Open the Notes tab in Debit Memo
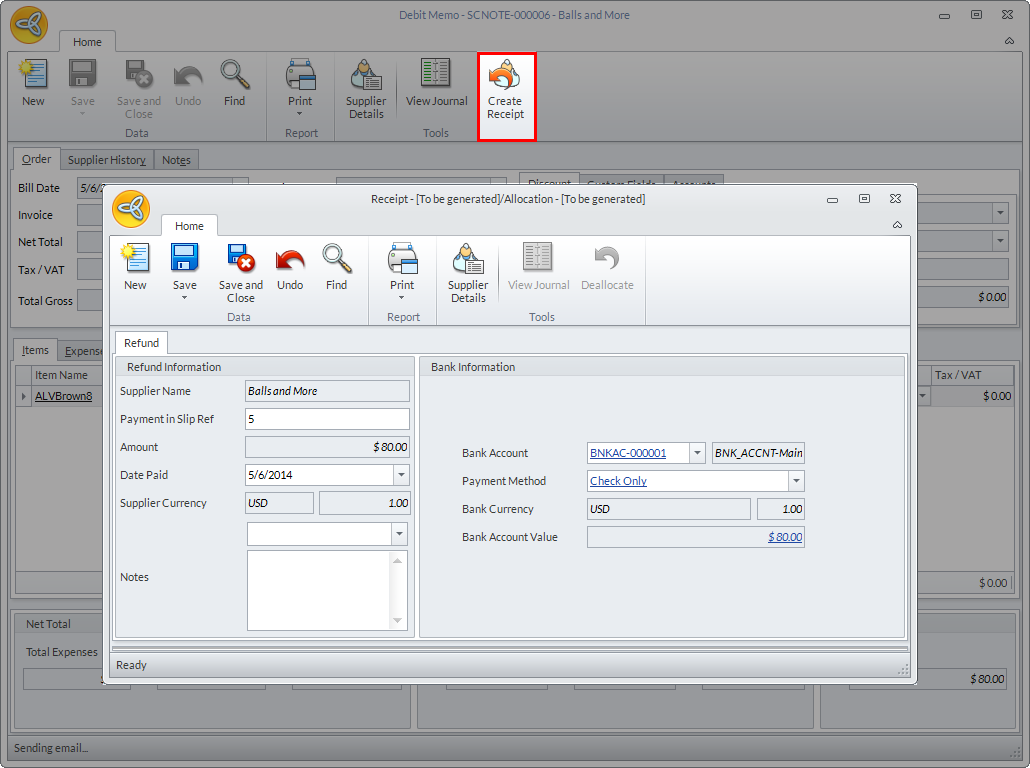The width and height of the screenshot is (1030, 768). click(x=176, y=160)
